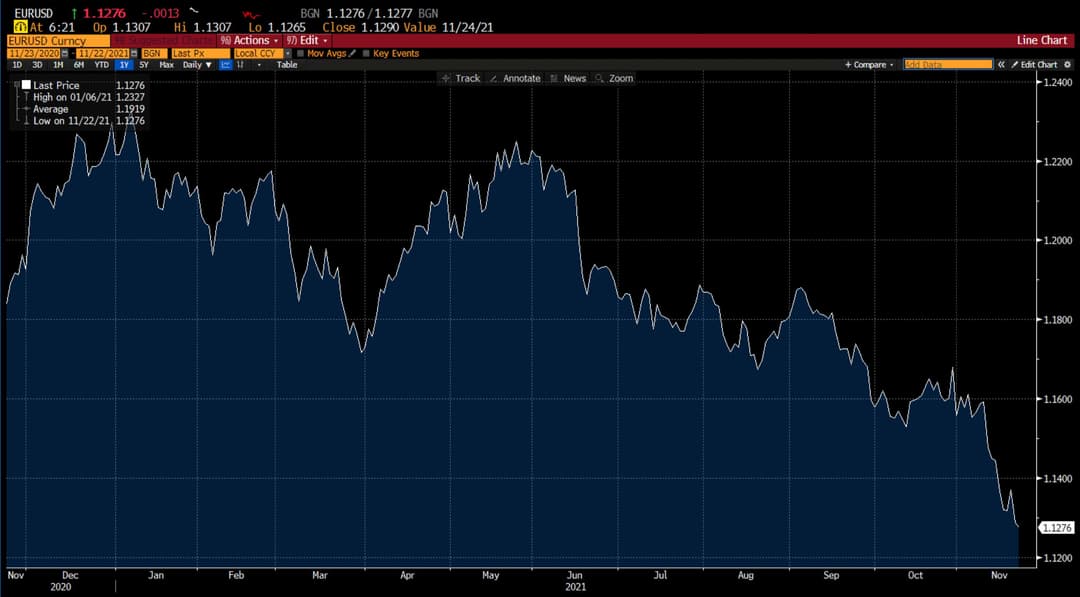Click the Close 1.1290 value in header
Image resolution: width=1080 pixels, height=597 pixels.
tap(360, 28)
